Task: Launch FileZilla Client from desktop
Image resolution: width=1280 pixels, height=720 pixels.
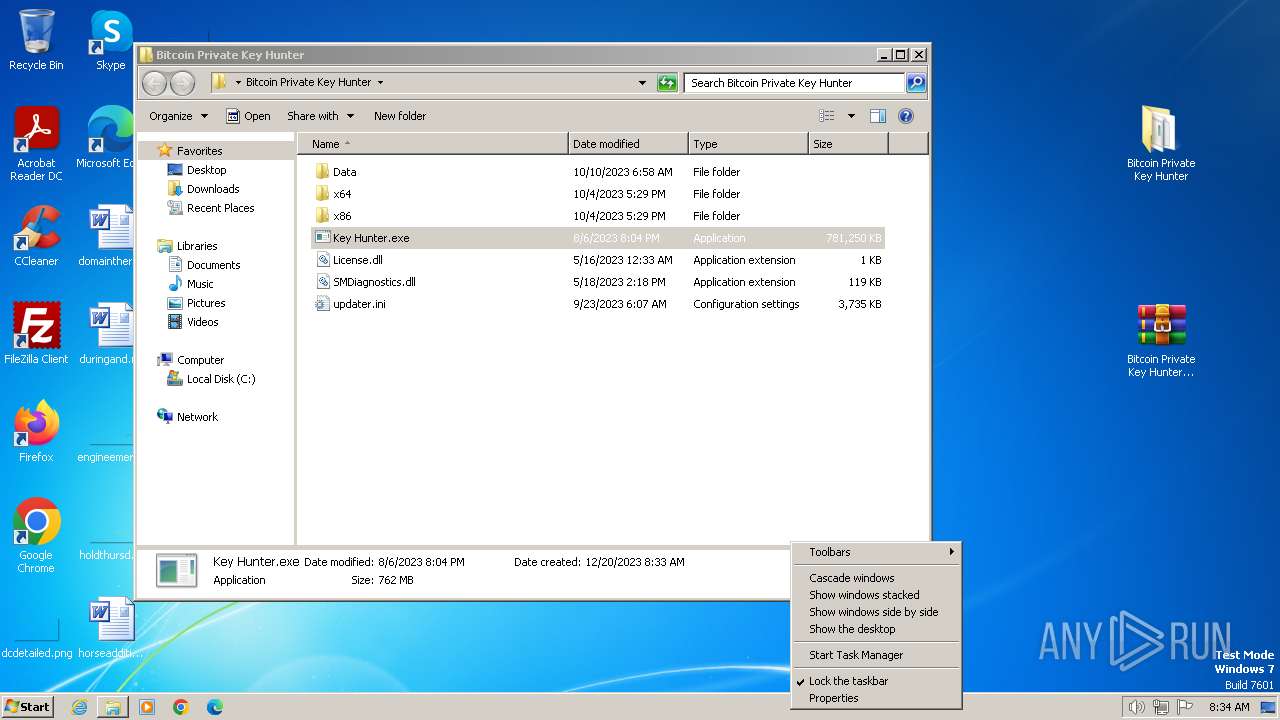Action: (36, 334)
